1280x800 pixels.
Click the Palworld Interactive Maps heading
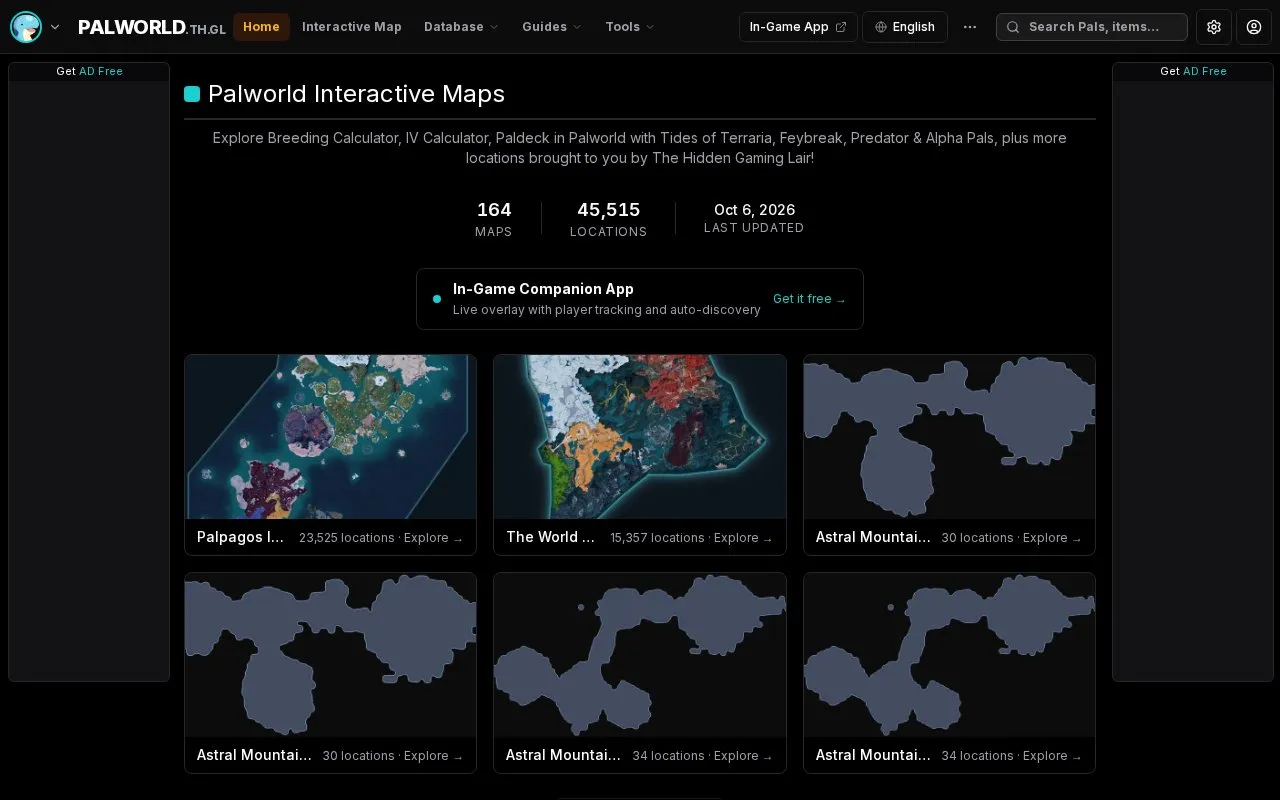(356, 94)
